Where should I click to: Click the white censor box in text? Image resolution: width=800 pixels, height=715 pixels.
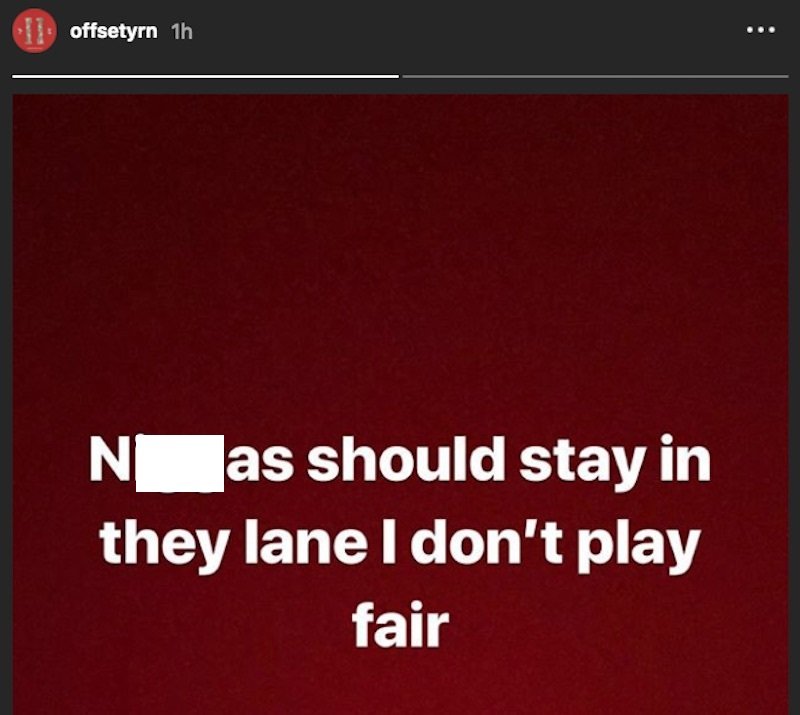(180, 463)
